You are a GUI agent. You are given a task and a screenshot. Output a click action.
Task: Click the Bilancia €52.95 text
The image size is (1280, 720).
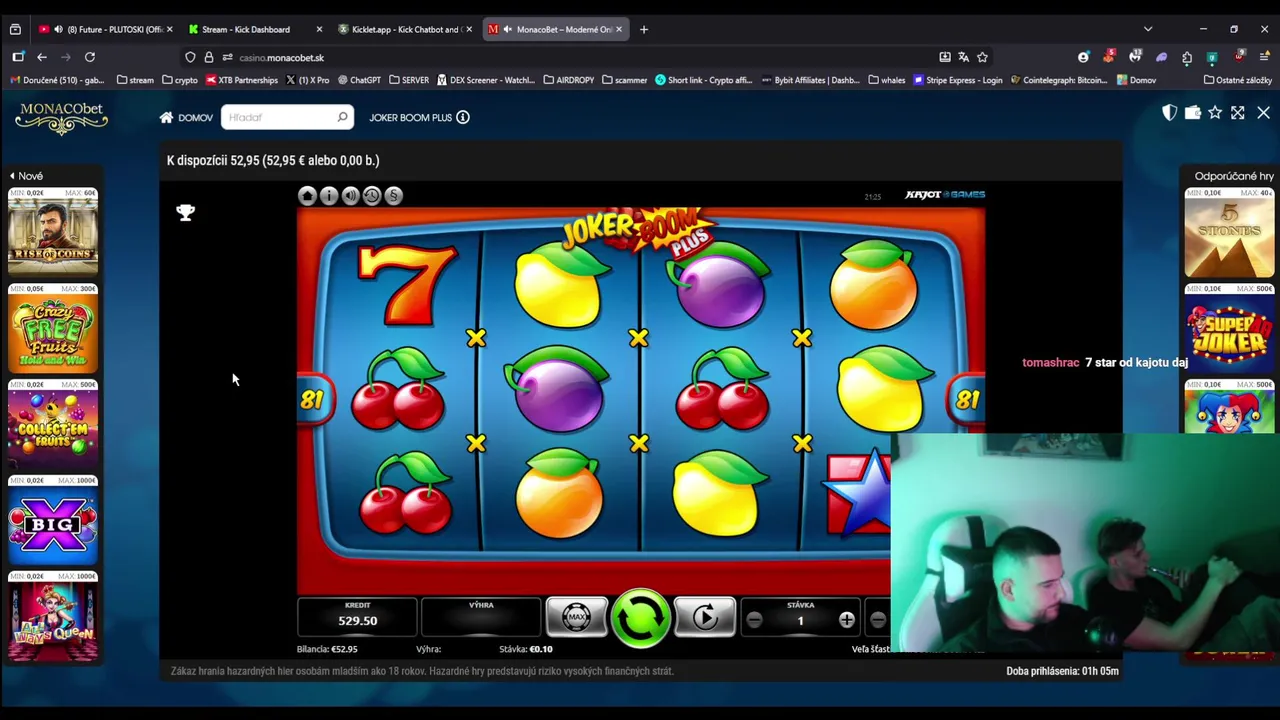(x=327, y=649)
